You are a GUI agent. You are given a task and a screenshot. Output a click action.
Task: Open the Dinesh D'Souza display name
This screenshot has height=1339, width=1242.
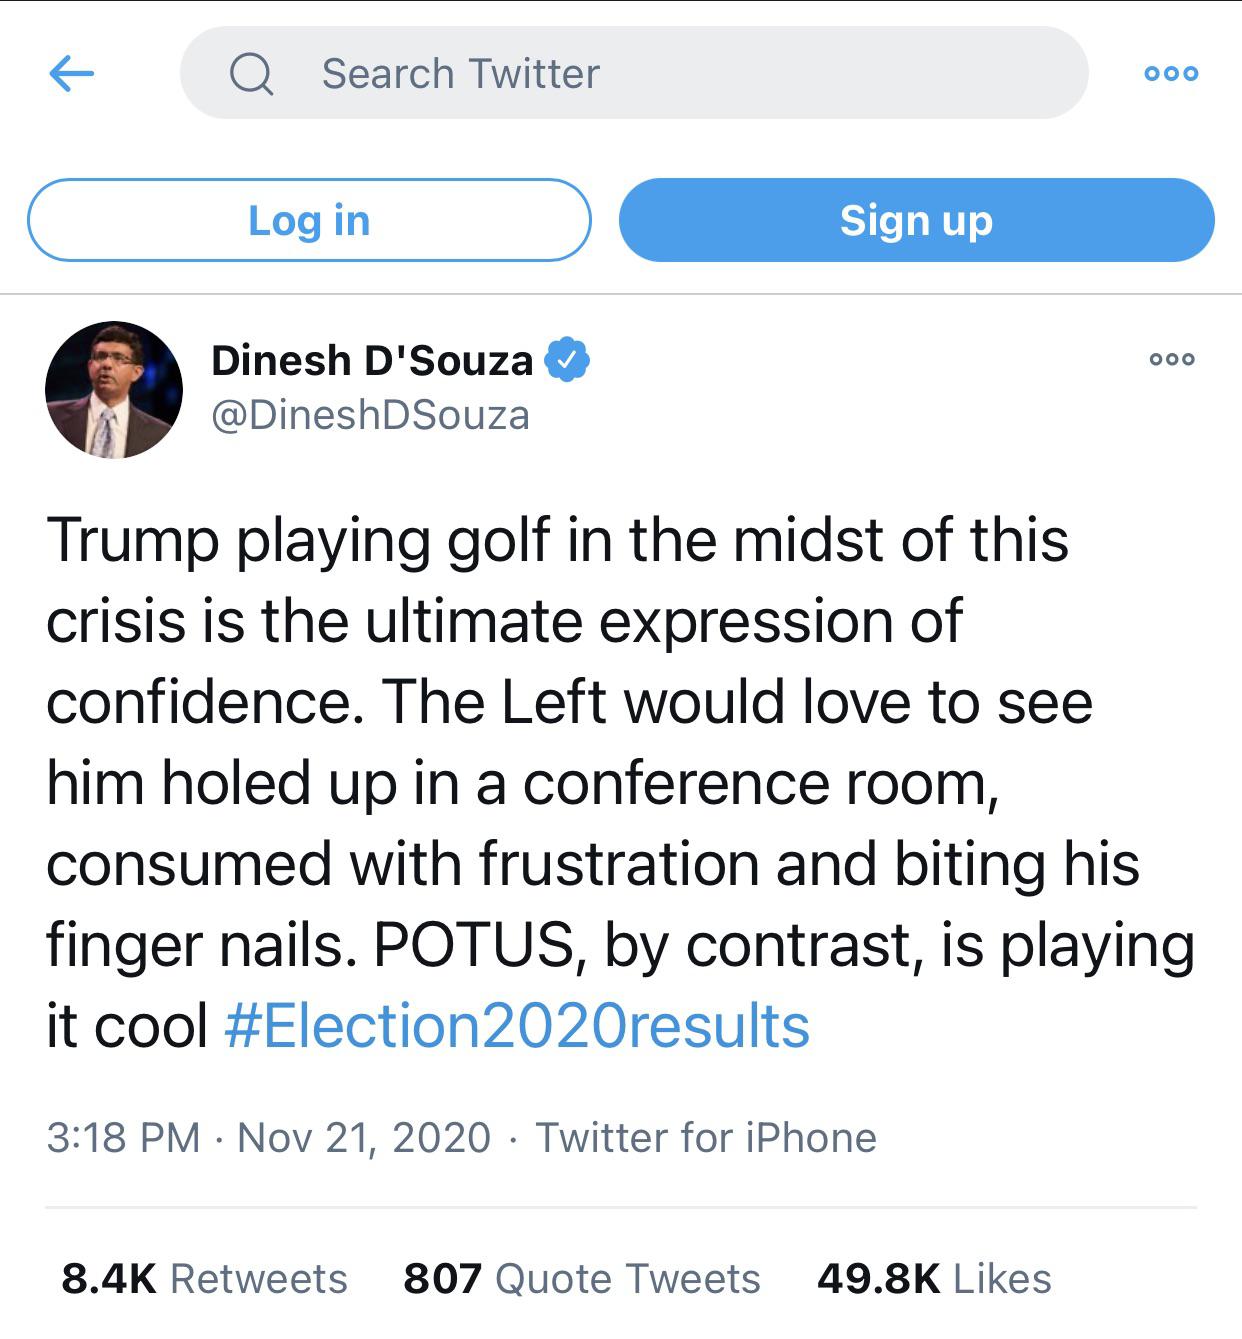372,361
